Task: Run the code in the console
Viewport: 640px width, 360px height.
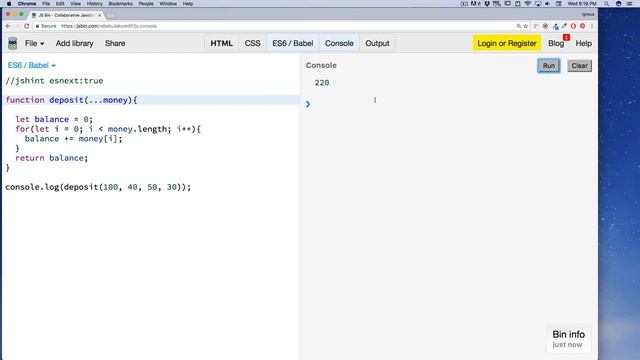Action: (549, 66)
